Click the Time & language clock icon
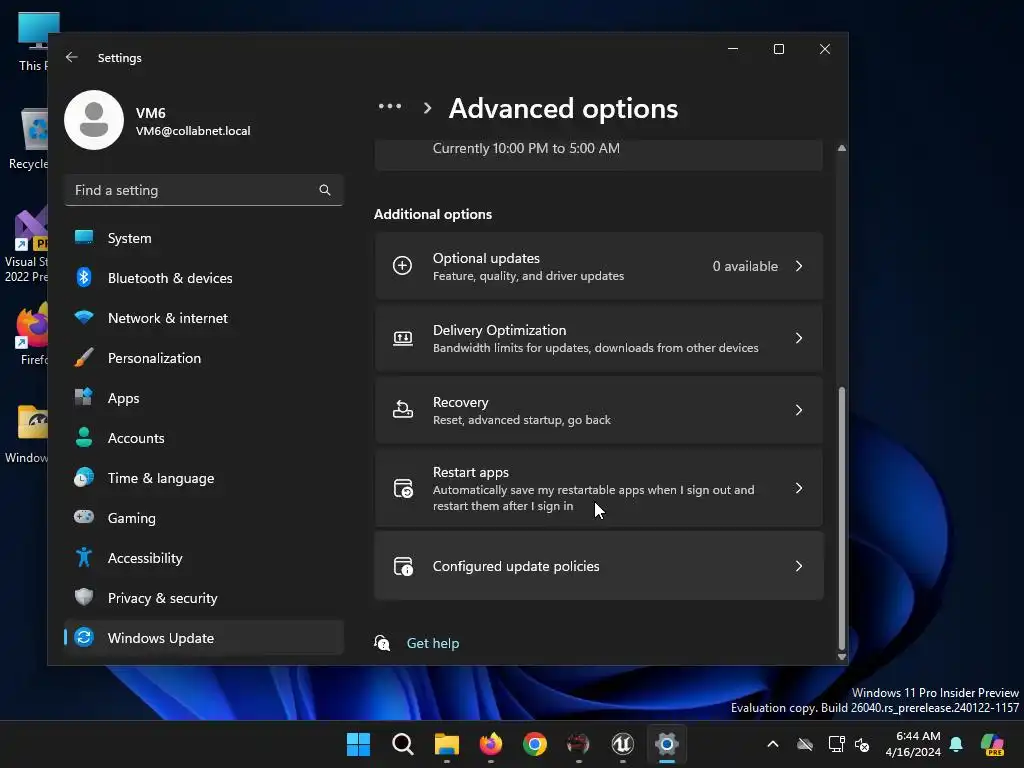1024x768 pixels. (84, 477)
